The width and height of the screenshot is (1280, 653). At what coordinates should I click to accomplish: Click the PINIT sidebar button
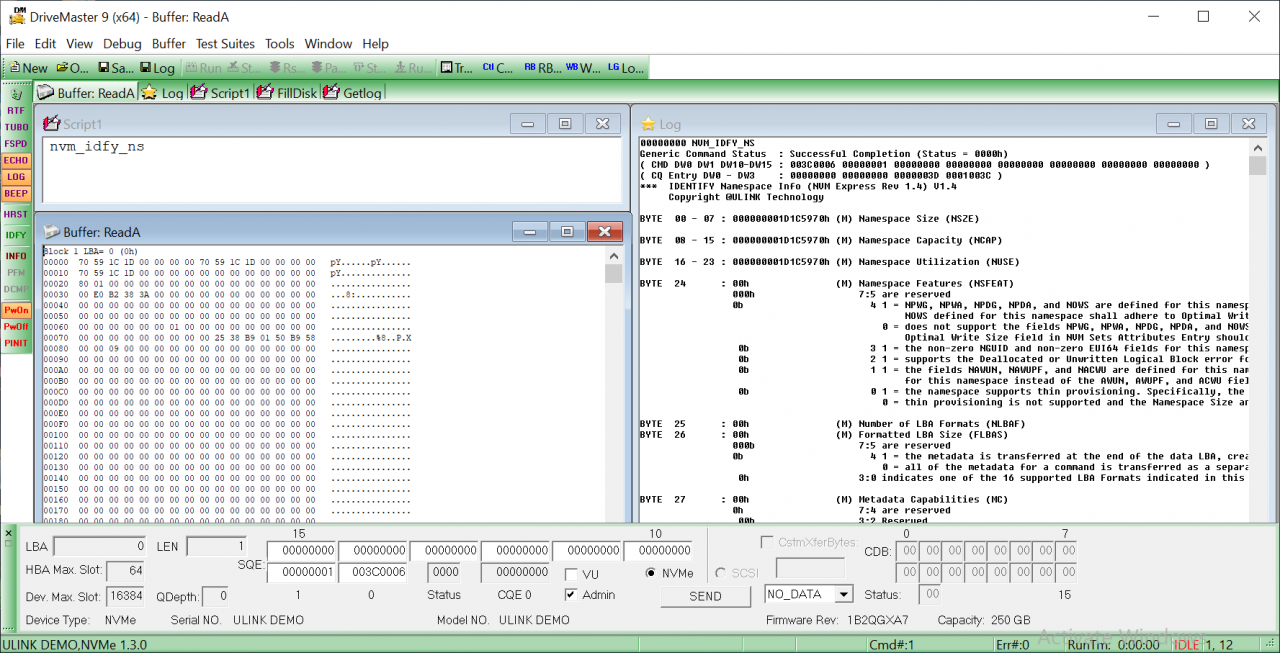16,343
